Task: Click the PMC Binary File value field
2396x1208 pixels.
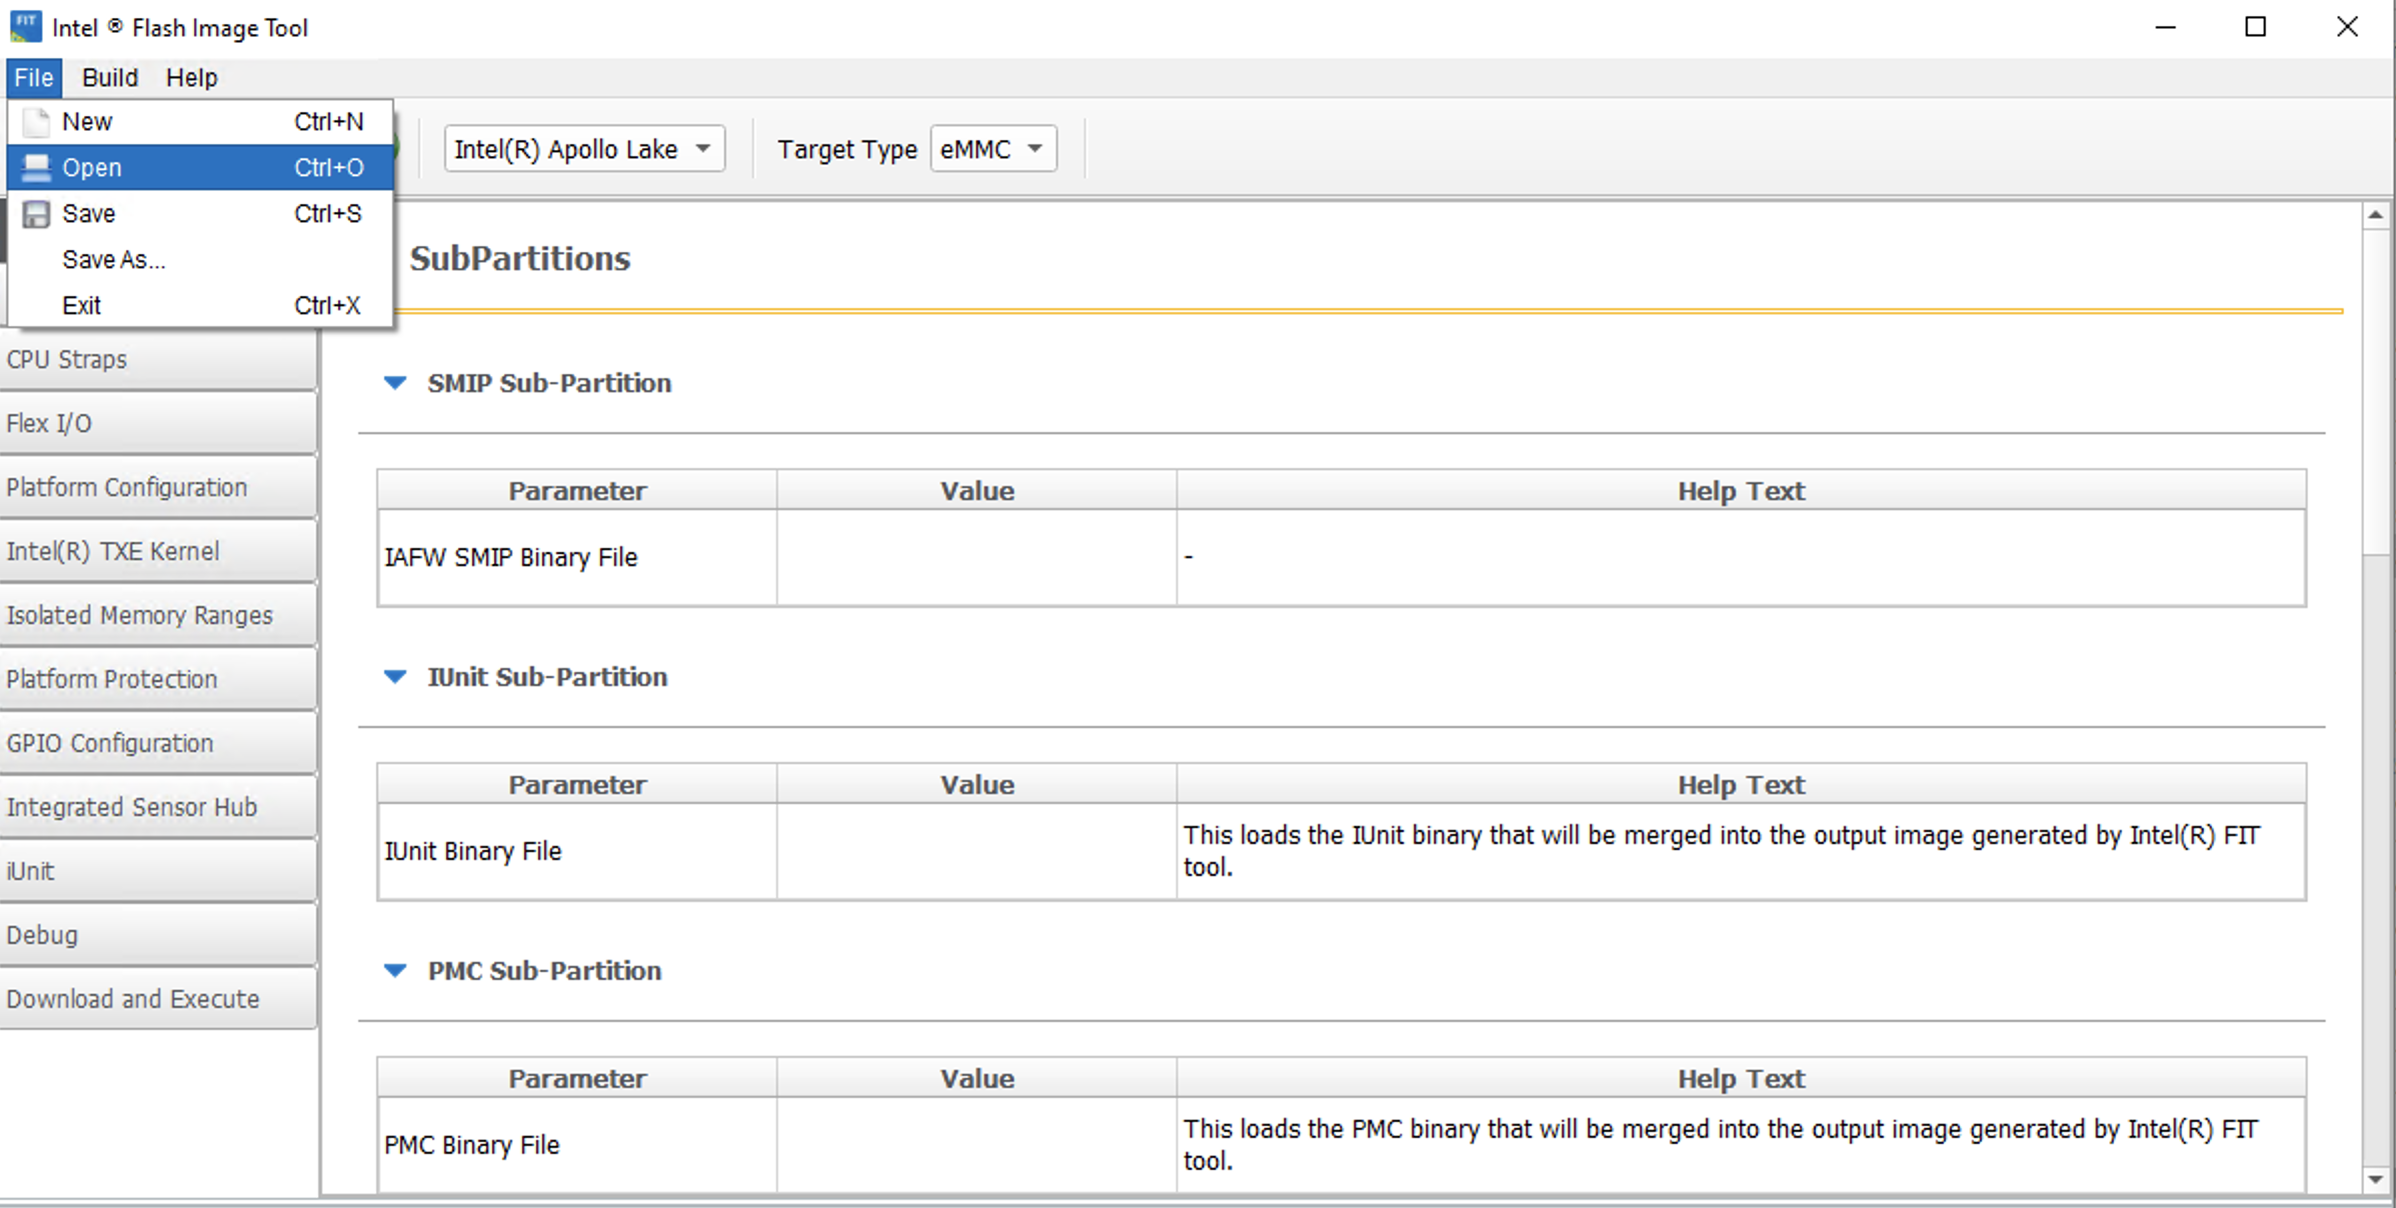Action: tap(977, 1145)
